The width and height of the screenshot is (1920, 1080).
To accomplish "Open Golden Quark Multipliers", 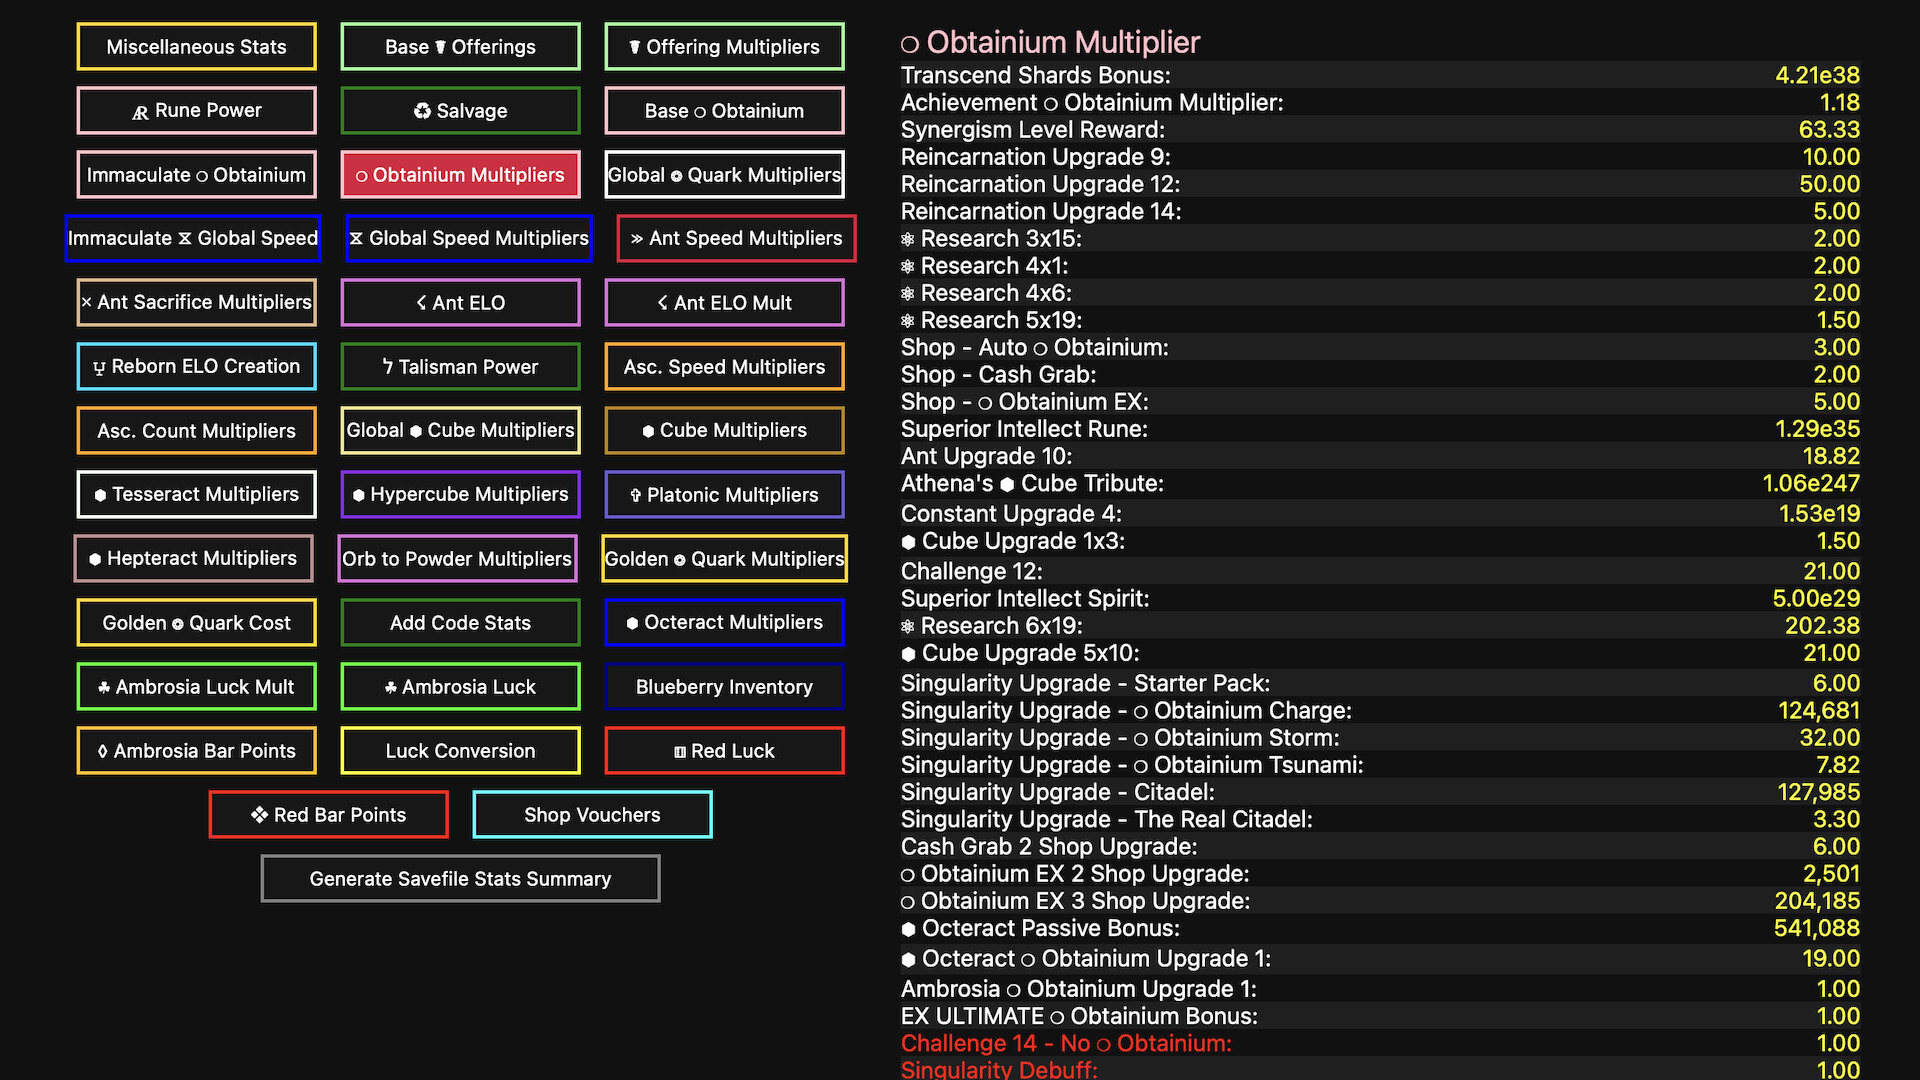I will [724, 558].
